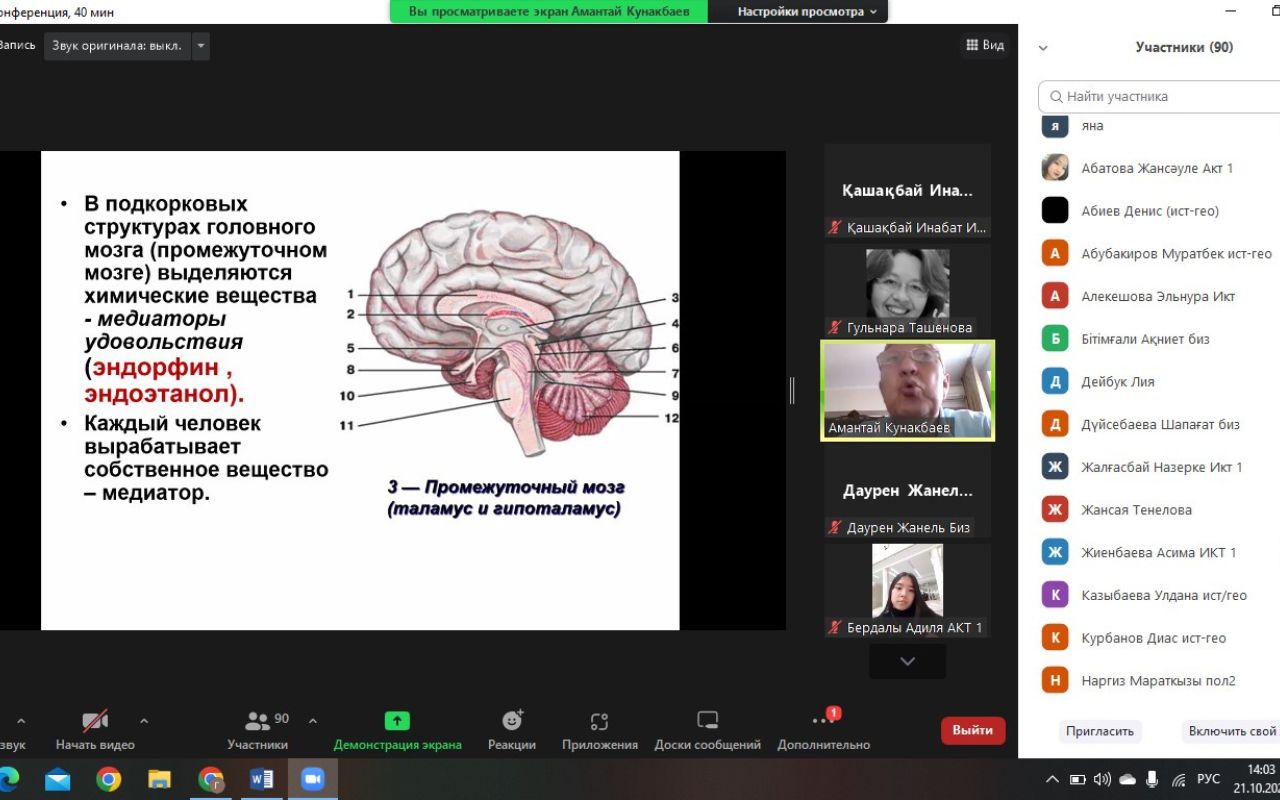The height and width of the screenshot is (800, 1280).
Task: Click the green Share Screen icon
Action: (x=397, y=721)
